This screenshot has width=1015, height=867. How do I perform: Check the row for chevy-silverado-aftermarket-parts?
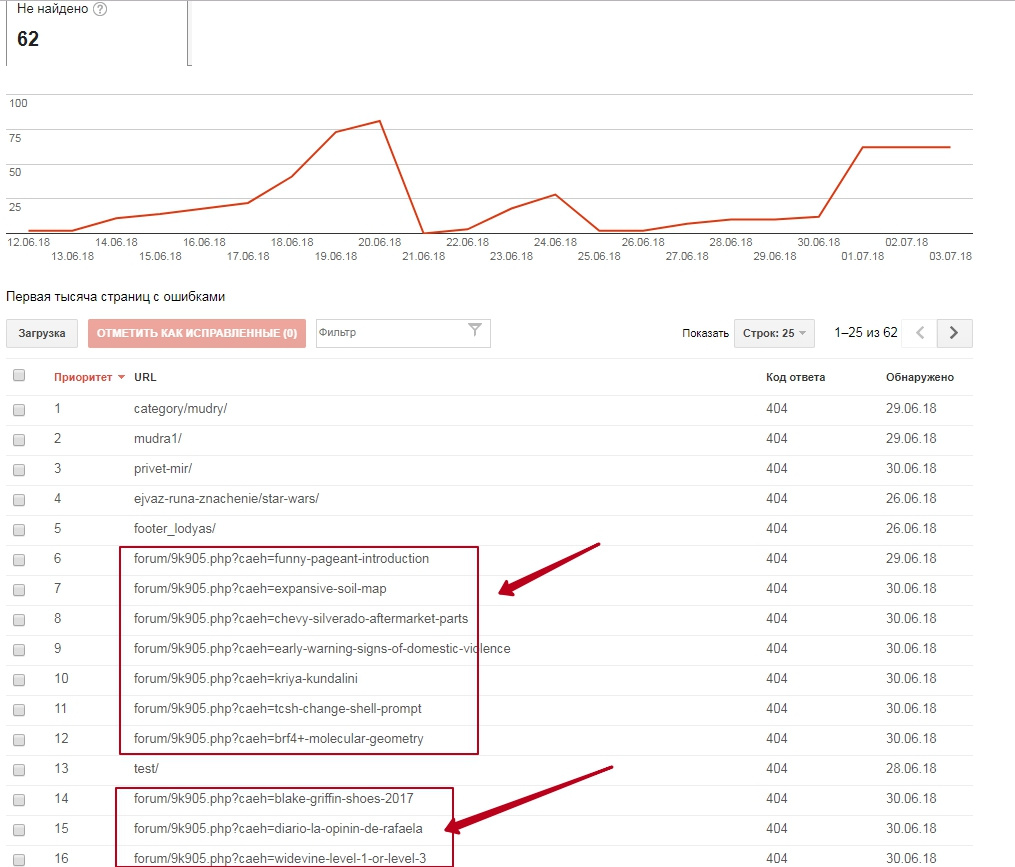19,620
